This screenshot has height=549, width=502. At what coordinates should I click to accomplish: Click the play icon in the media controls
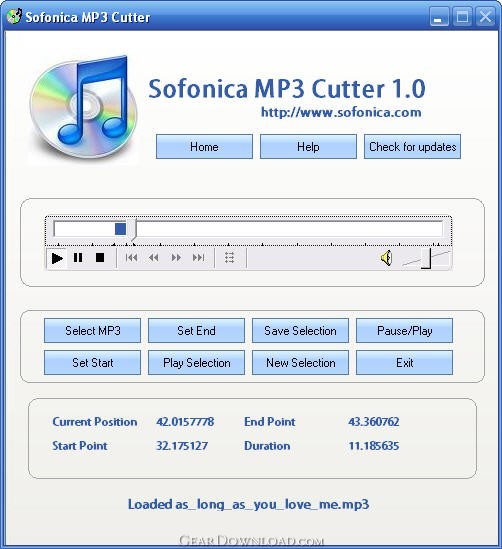pyautogui.click(x=57, y=258)
